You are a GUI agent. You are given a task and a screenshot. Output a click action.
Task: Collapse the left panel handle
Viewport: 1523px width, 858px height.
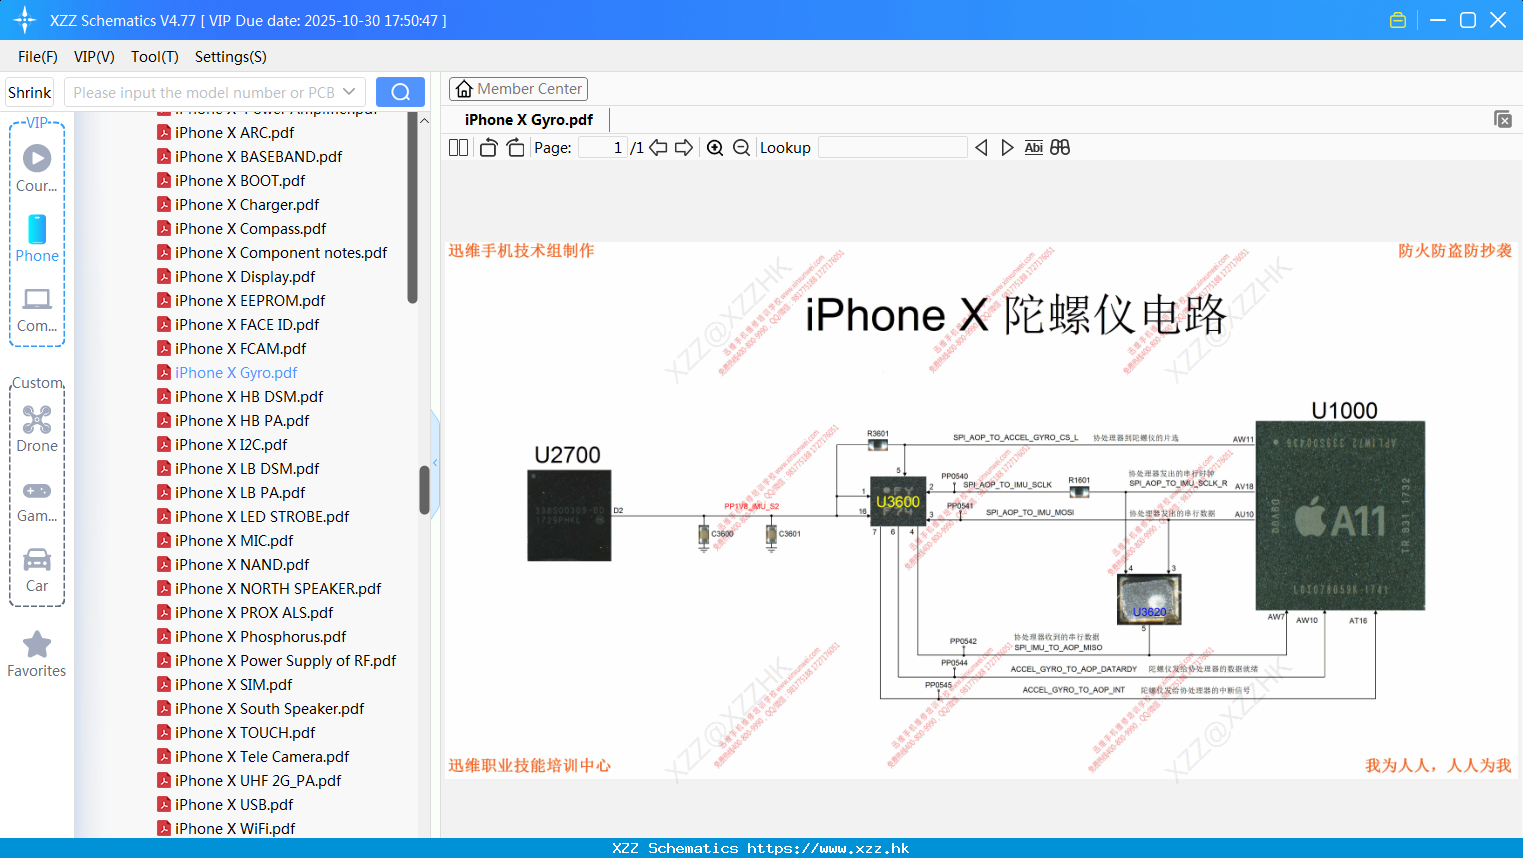tap(435, 463)
